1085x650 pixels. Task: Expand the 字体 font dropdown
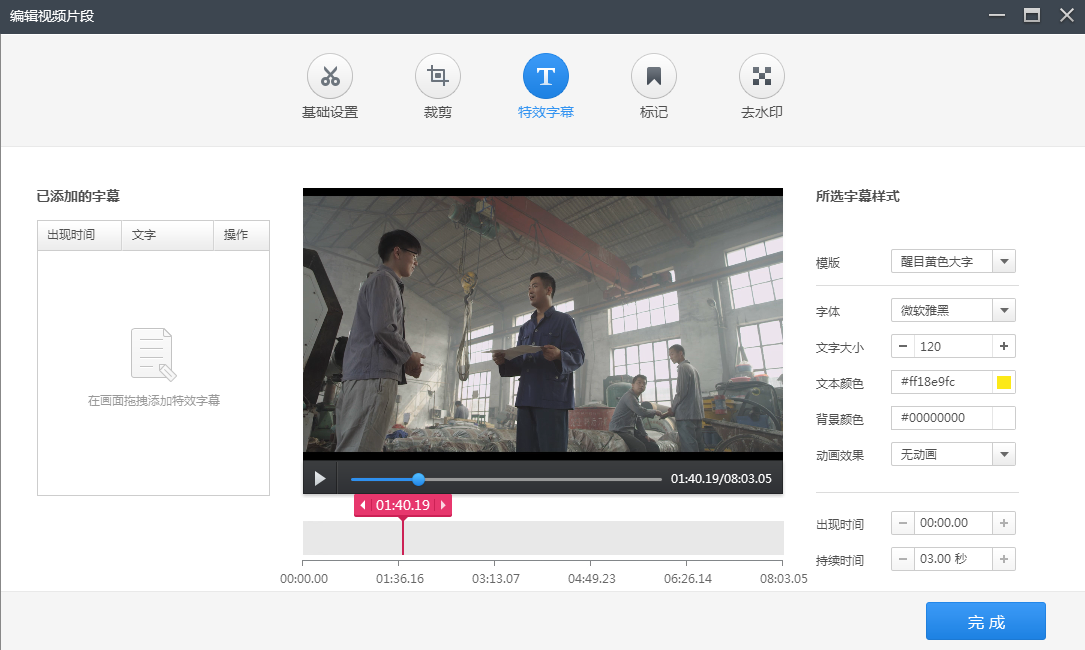[1004, 311]
